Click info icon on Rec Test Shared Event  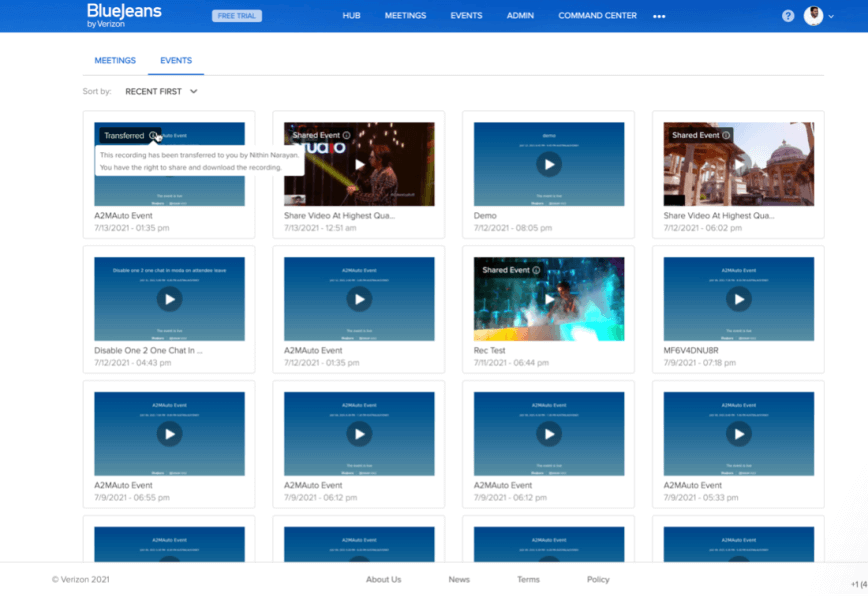click(536, 270)
